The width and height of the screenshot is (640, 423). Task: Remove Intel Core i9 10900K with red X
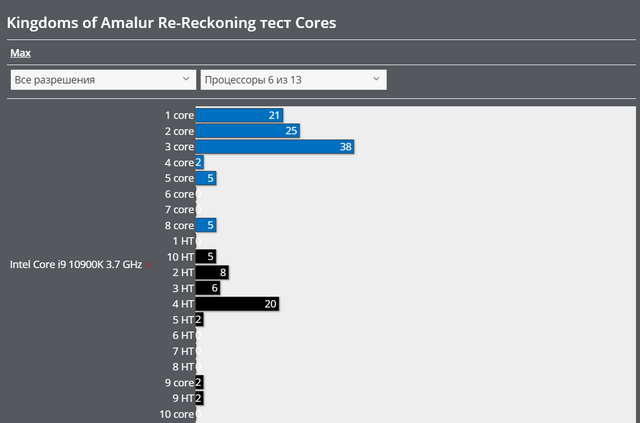click(149, 265)
